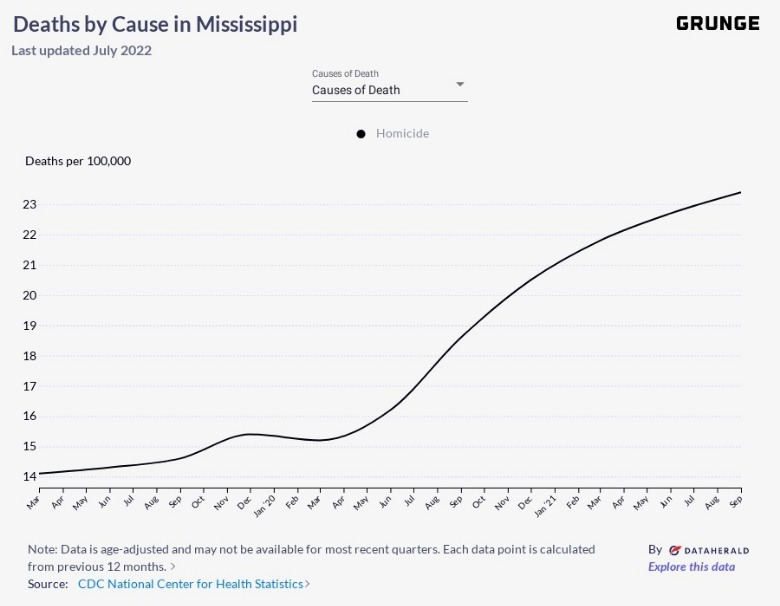
Task: Click the red DataHerald logo icon
Action: pyautogui.click(x=675, y=550)
